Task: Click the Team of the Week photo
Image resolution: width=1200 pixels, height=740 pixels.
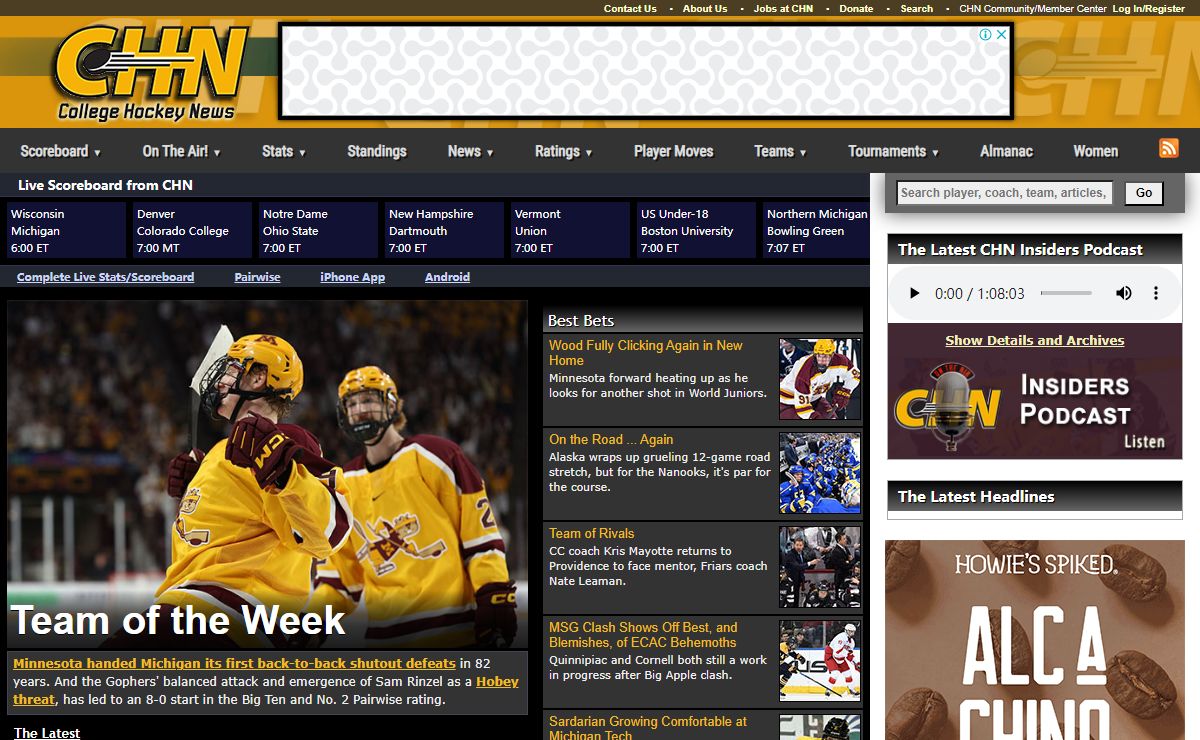Action: (267, 474)
